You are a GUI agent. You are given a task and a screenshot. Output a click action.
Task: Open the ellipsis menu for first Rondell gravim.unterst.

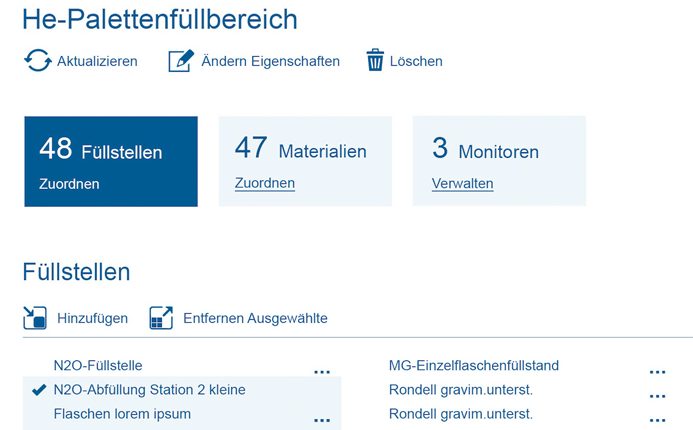[657, 396]
